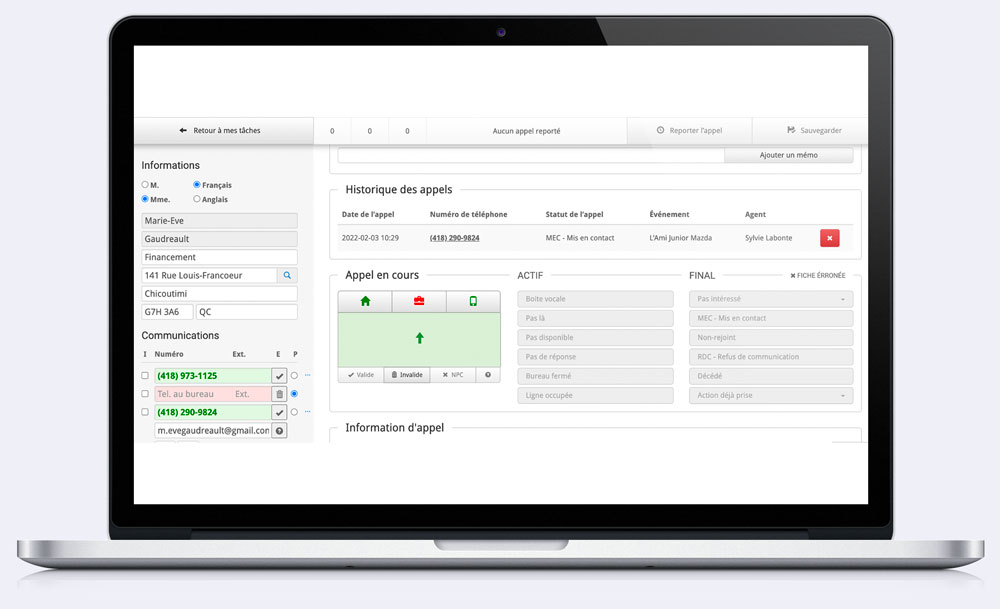Mark the number as Valide
Viewport: 1000px width, 609px height.
(361, 375)
